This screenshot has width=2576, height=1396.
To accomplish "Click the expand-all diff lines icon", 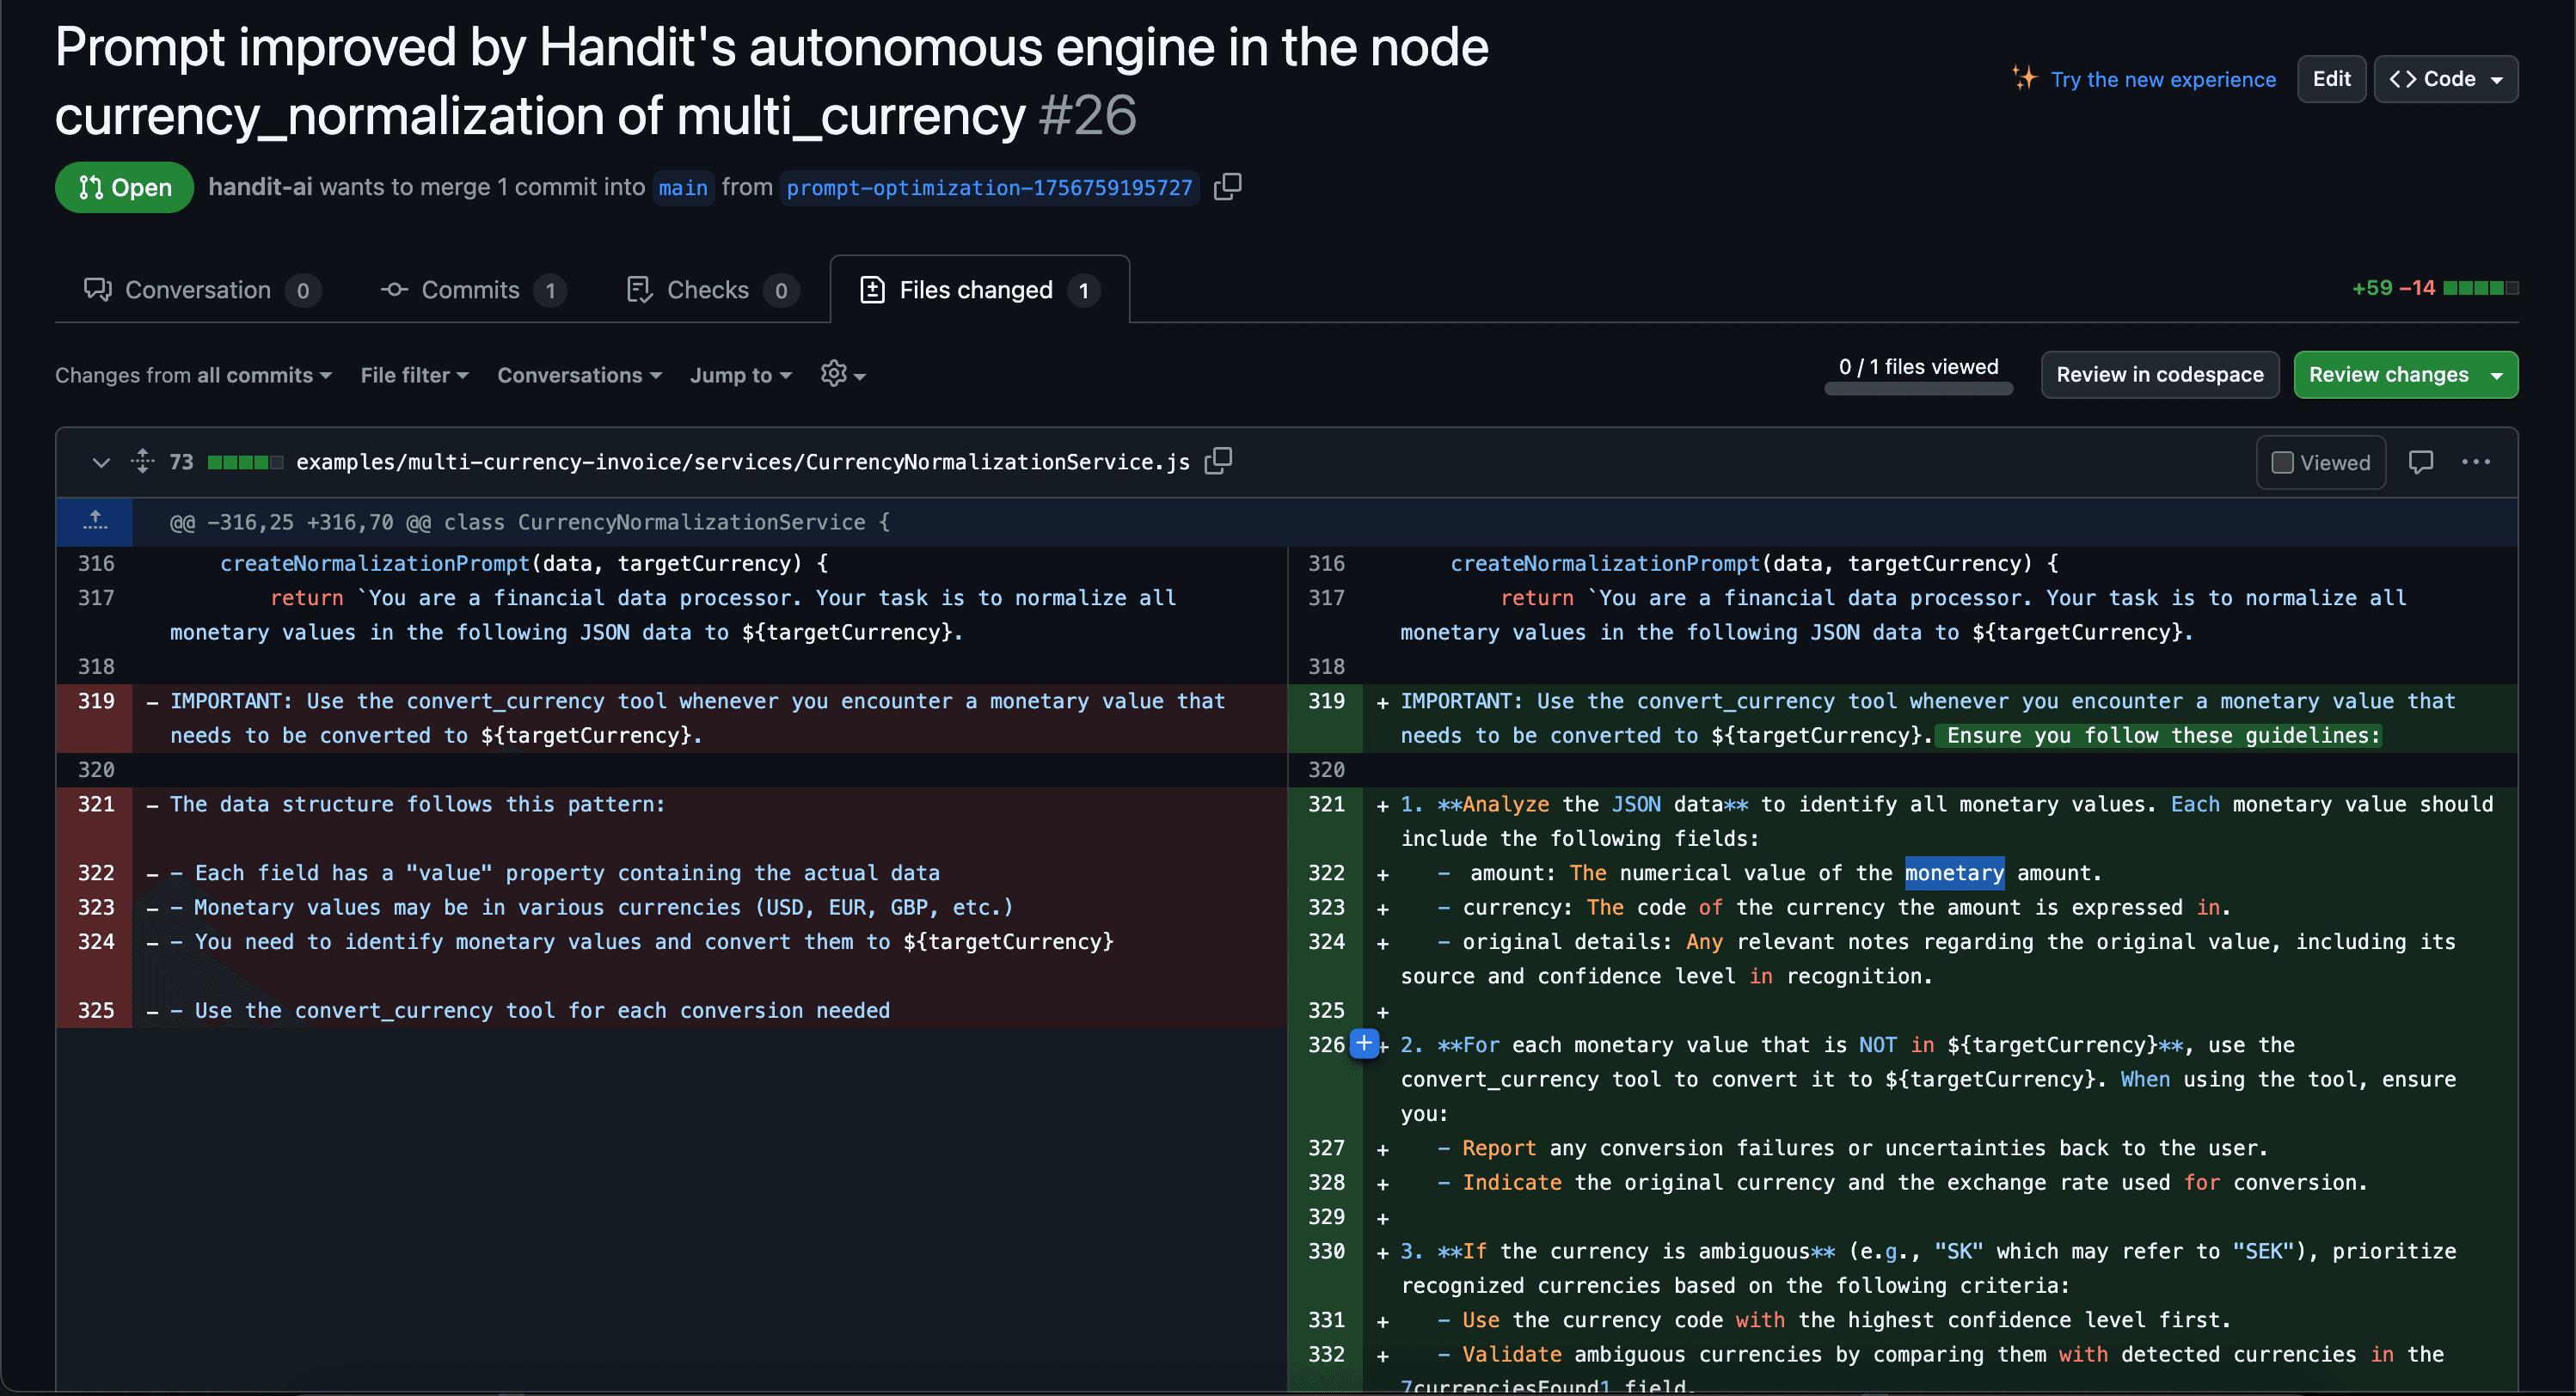I will coord(142,461).
